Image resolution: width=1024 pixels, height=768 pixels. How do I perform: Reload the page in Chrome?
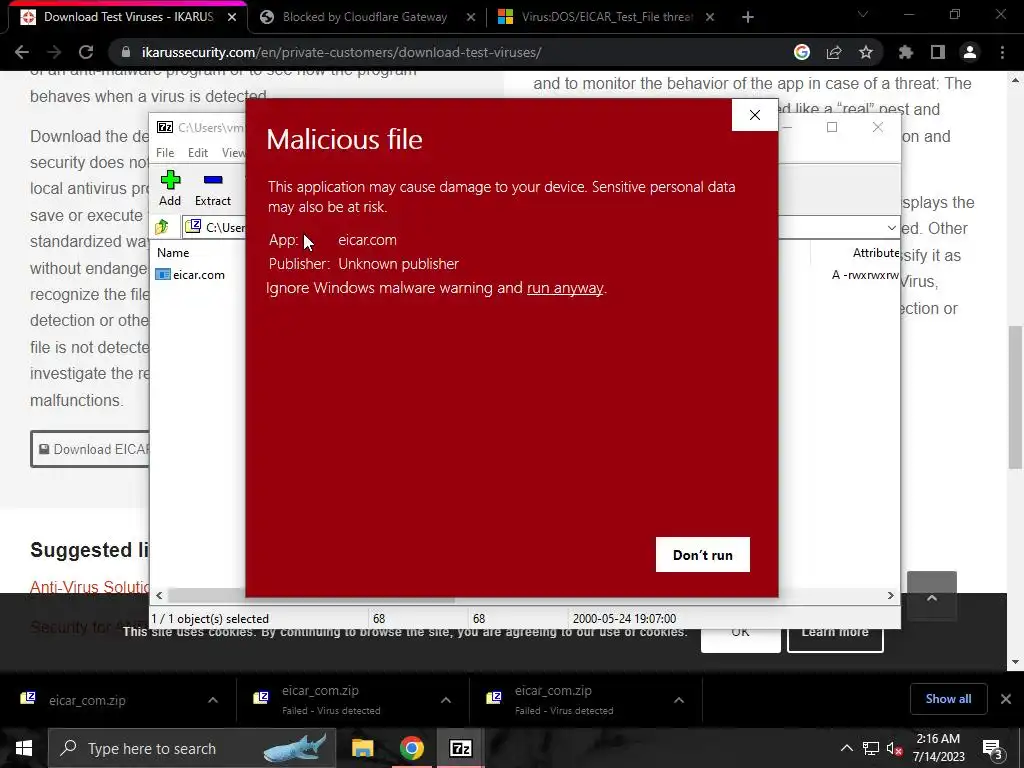(86, 52)
